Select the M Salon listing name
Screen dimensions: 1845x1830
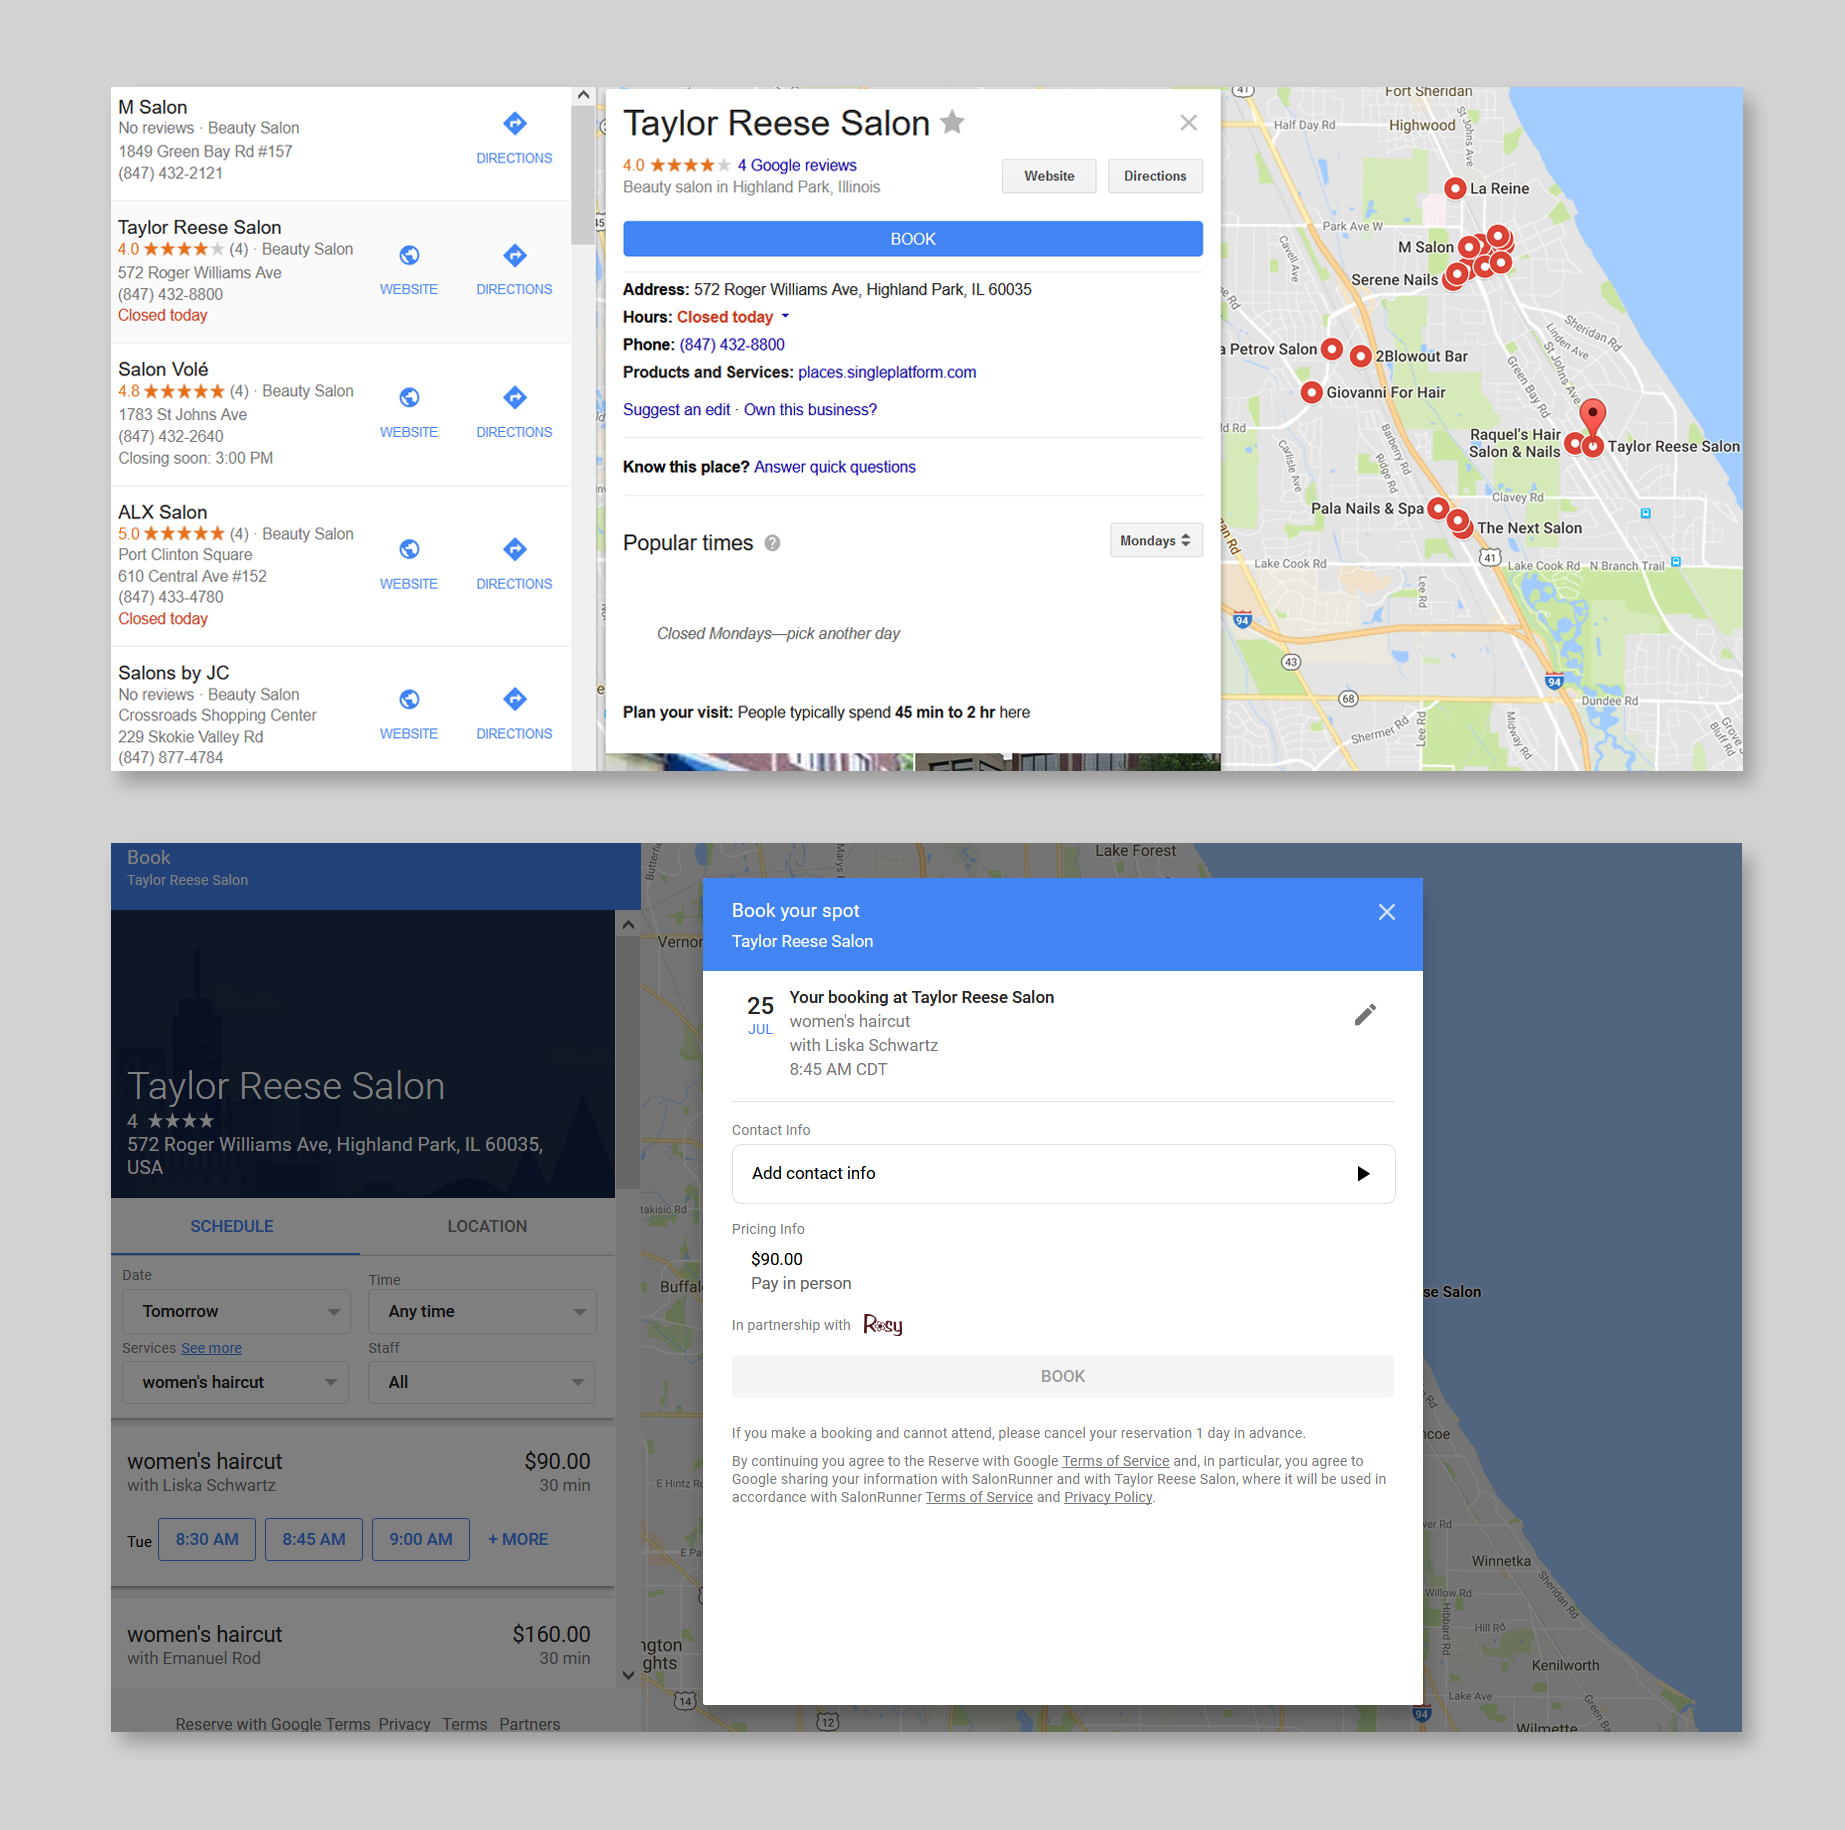coord(153,107)
